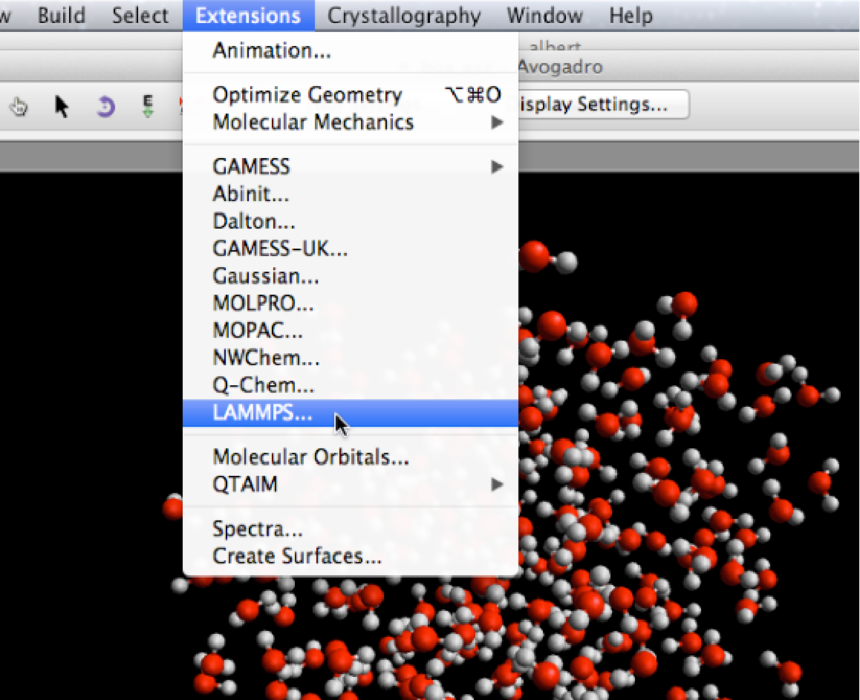860x700 pixels.
Task: Click the Display Settings button
Action: pyautogui.click(x=602, y=104)
